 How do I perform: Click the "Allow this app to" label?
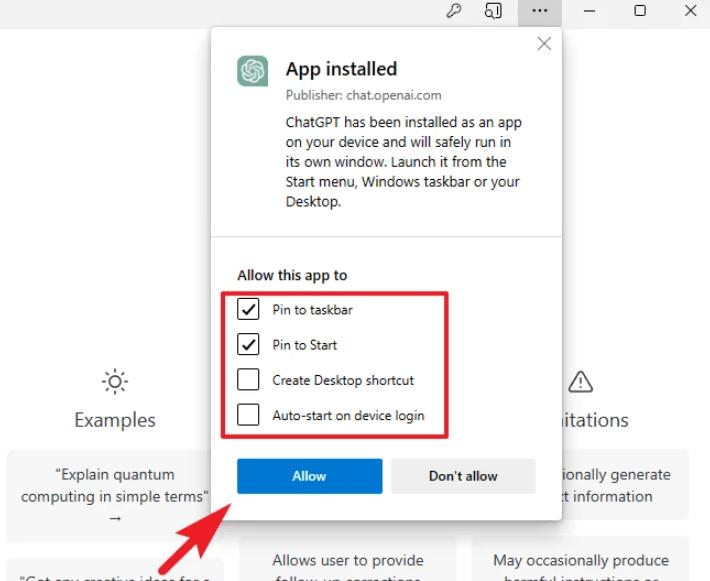click(x=292, y=275)
